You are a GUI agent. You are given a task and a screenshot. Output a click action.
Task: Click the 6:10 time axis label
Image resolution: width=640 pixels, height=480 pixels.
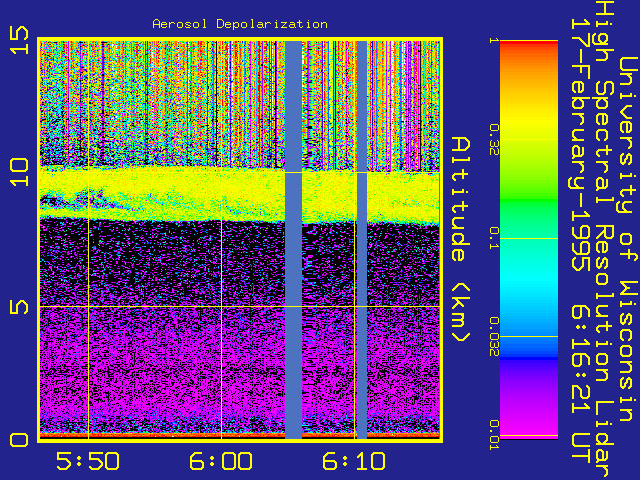(x=354, y=462)
